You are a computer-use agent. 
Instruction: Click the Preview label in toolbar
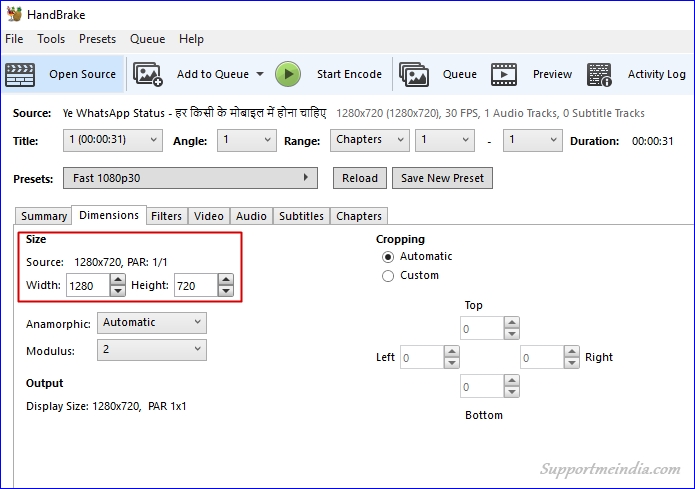click(552, 74)
